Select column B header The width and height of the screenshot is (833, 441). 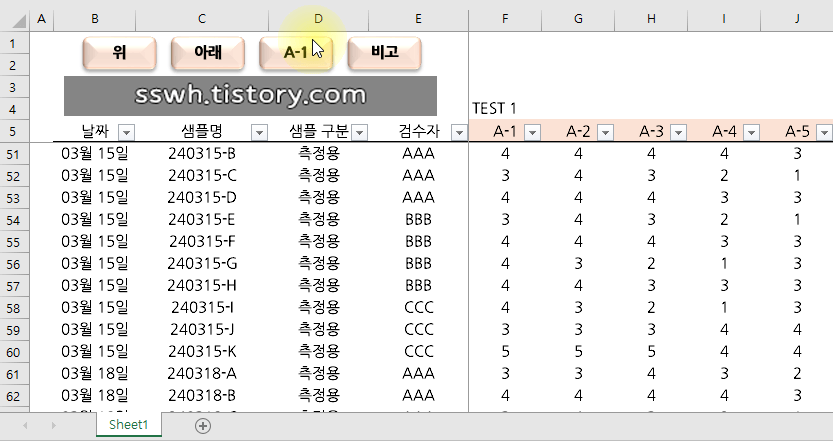click(95, 20)
